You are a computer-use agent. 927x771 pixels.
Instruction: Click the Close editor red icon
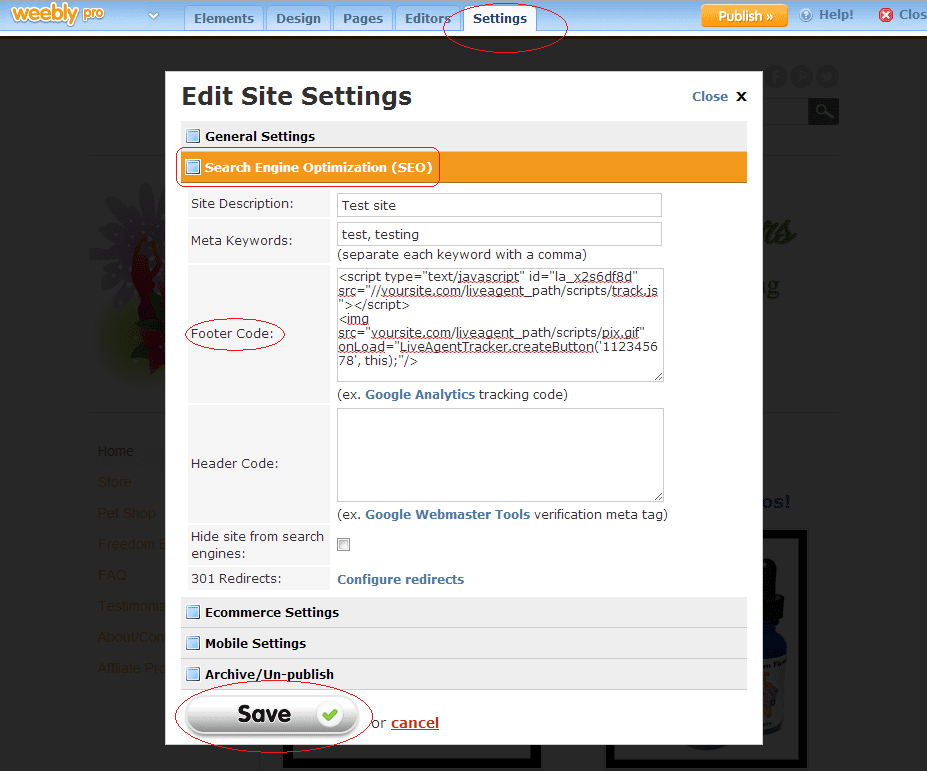tap(888, 14)
